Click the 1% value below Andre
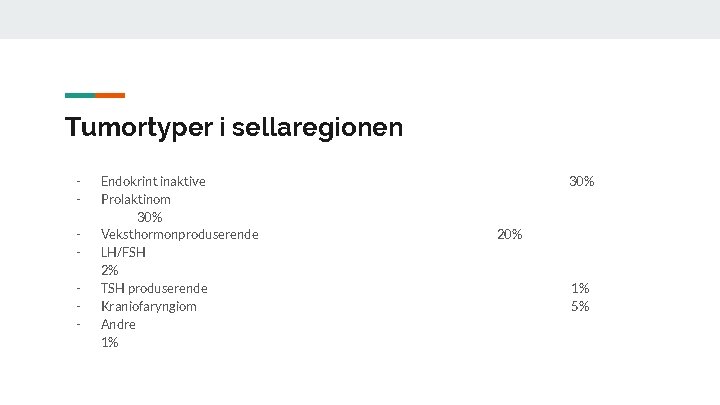Screen dimensions: 720x405 pyautogui.click(x=109, y=343)
